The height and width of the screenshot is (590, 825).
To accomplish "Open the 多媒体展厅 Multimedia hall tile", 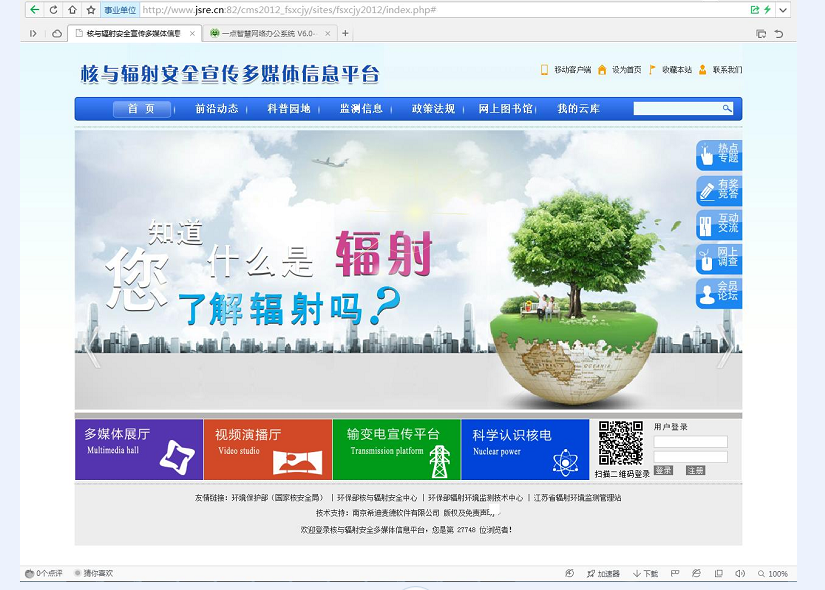I will click(139, 449).
